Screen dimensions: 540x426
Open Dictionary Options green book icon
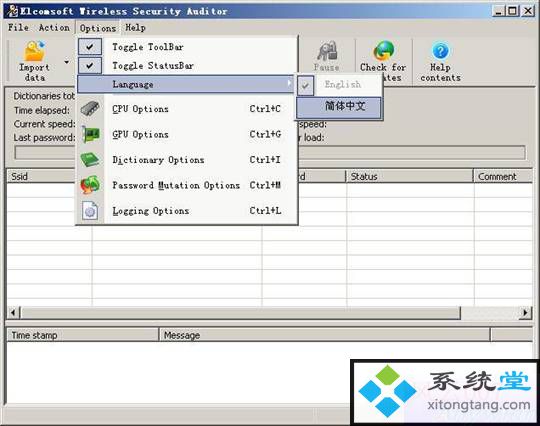[90, 160]
